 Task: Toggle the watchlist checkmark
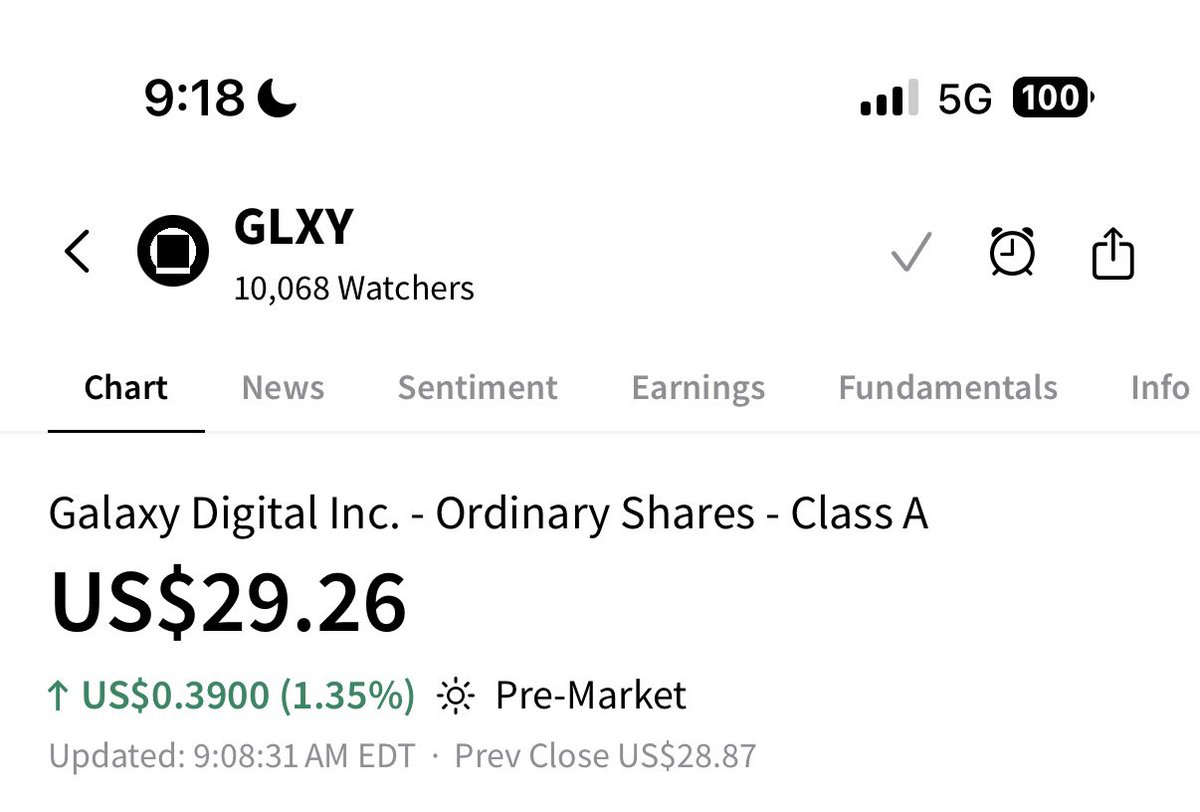click(911, 252)
